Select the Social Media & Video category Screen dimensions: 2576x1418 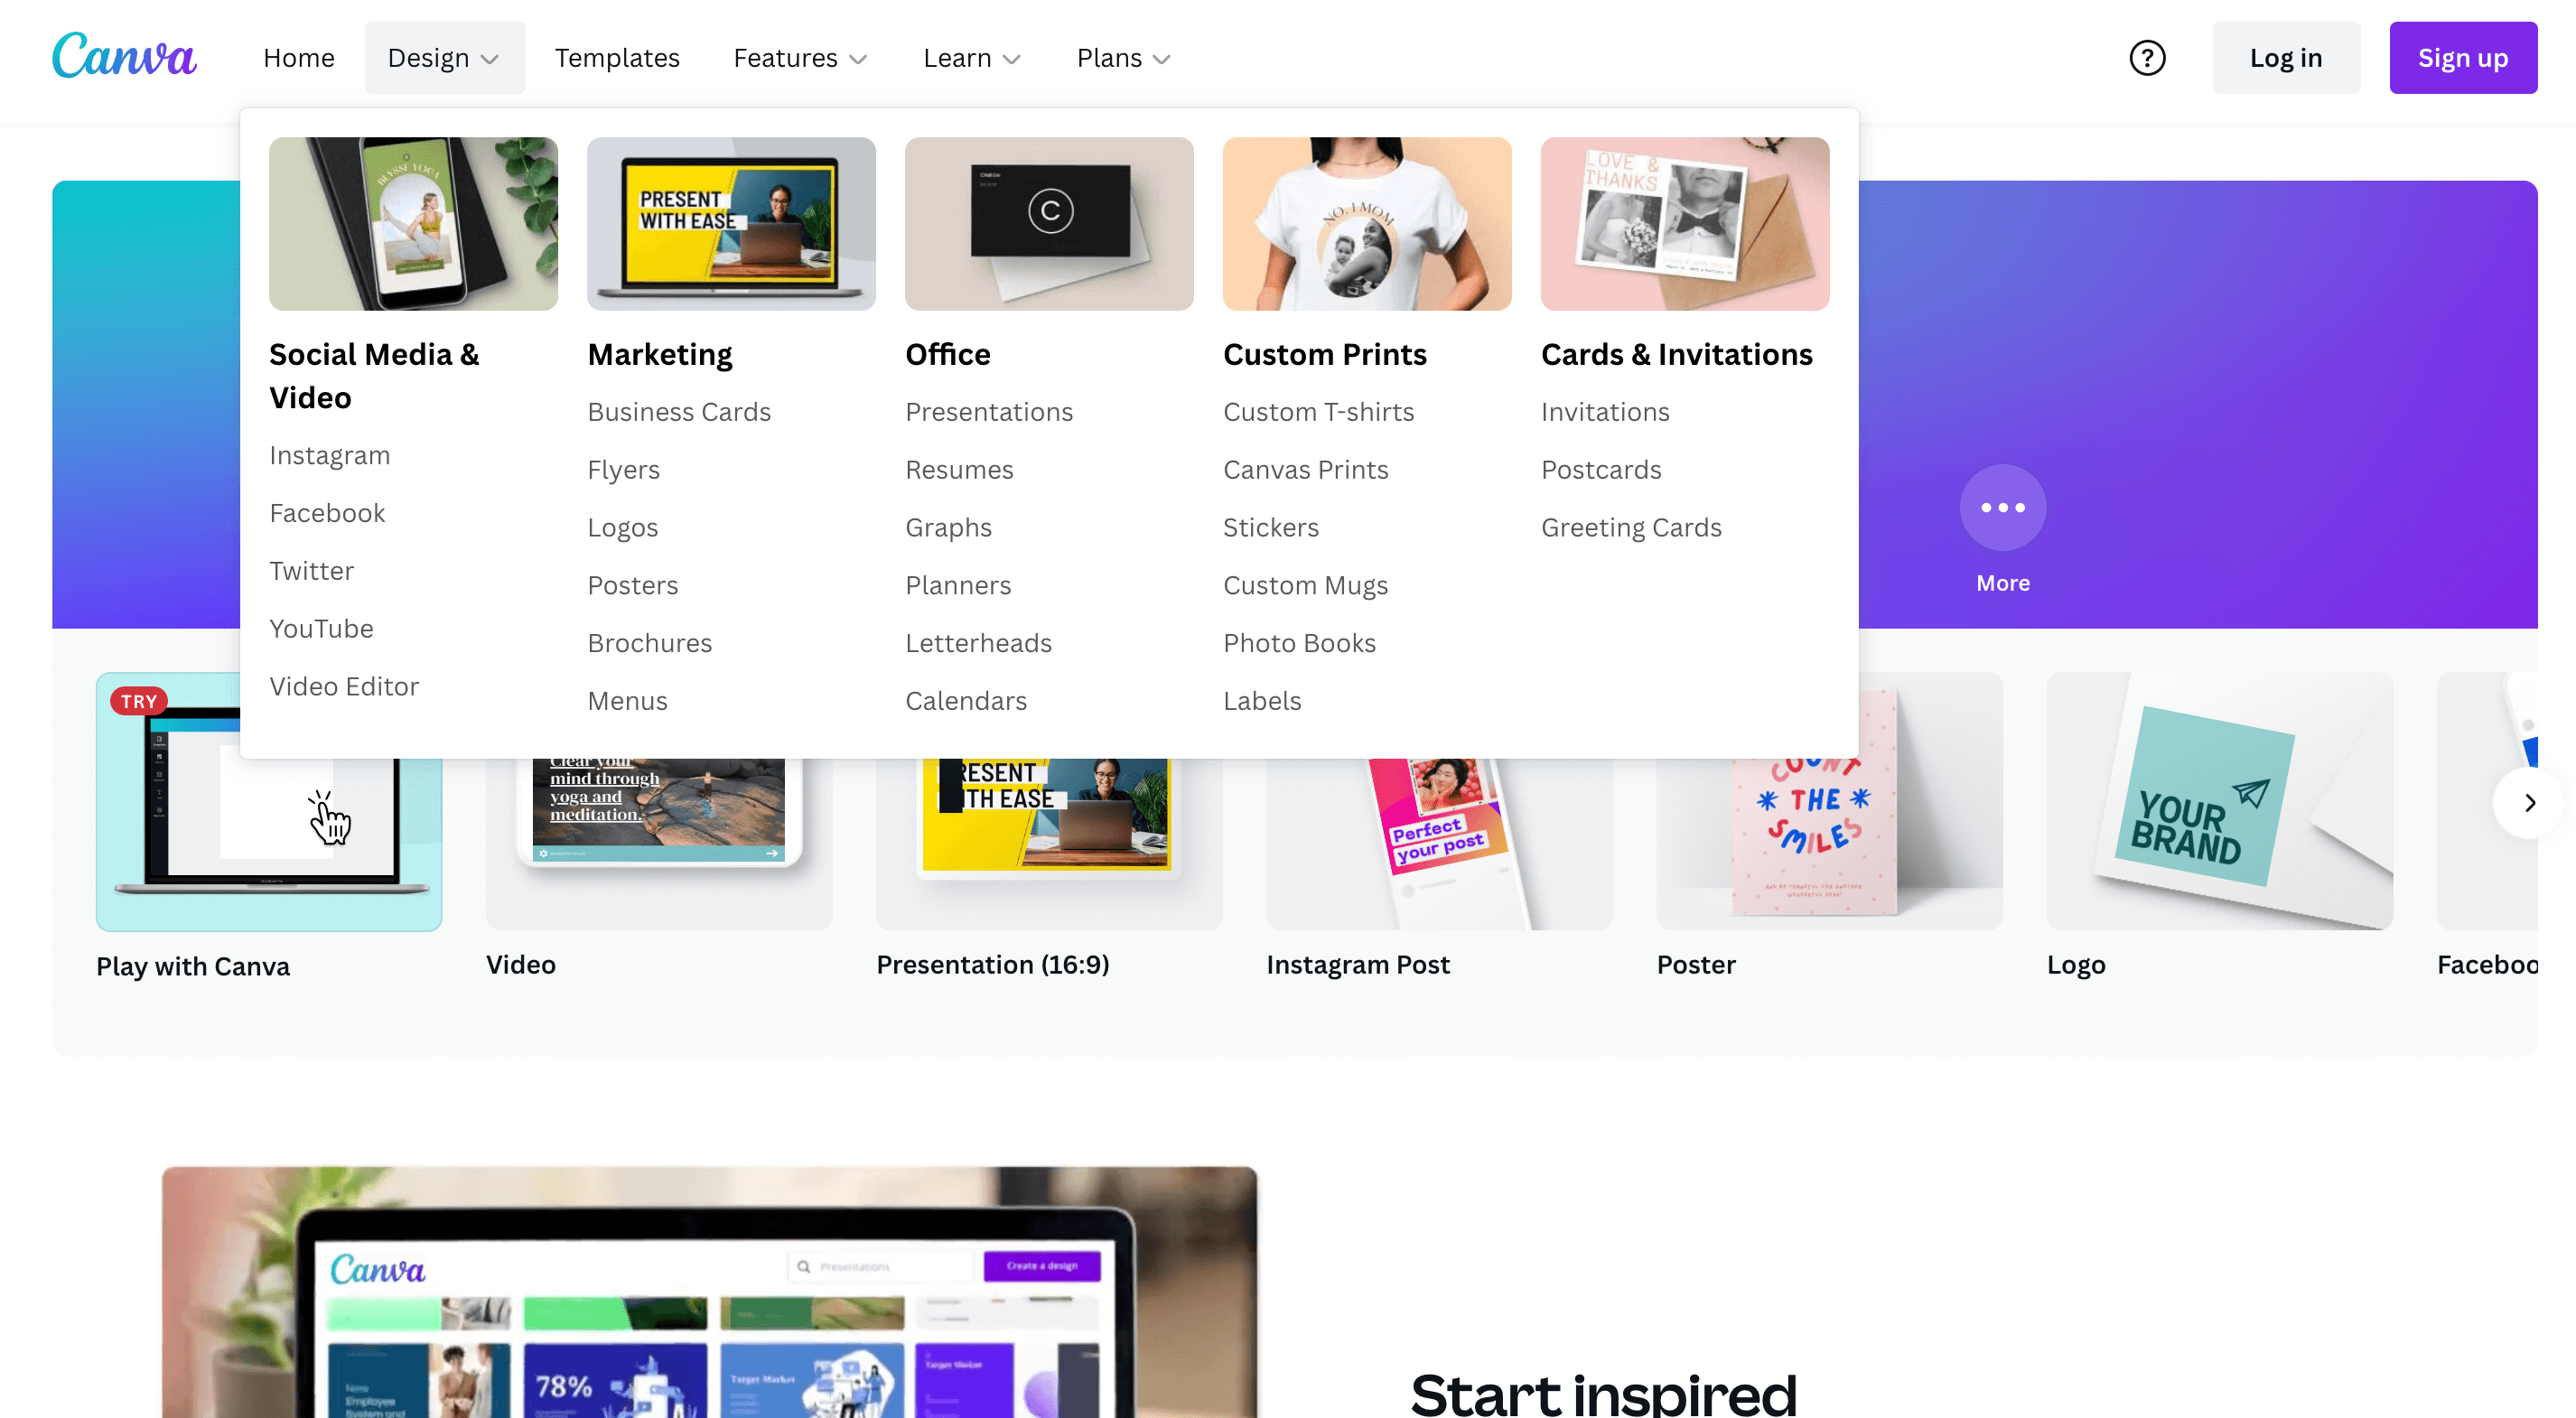pos(374,374)
